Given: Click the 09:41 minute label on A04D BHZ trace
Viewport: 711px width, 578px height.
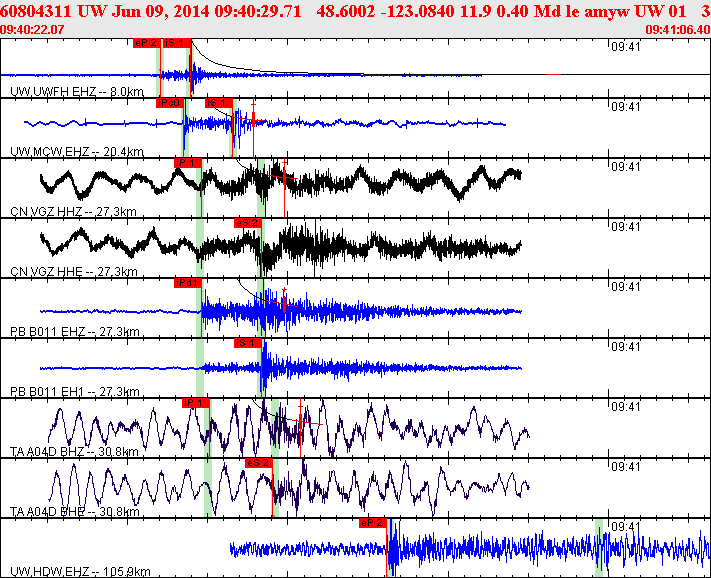Looking at the screenshot, I should pyautogui.click(x=625, y=406).
